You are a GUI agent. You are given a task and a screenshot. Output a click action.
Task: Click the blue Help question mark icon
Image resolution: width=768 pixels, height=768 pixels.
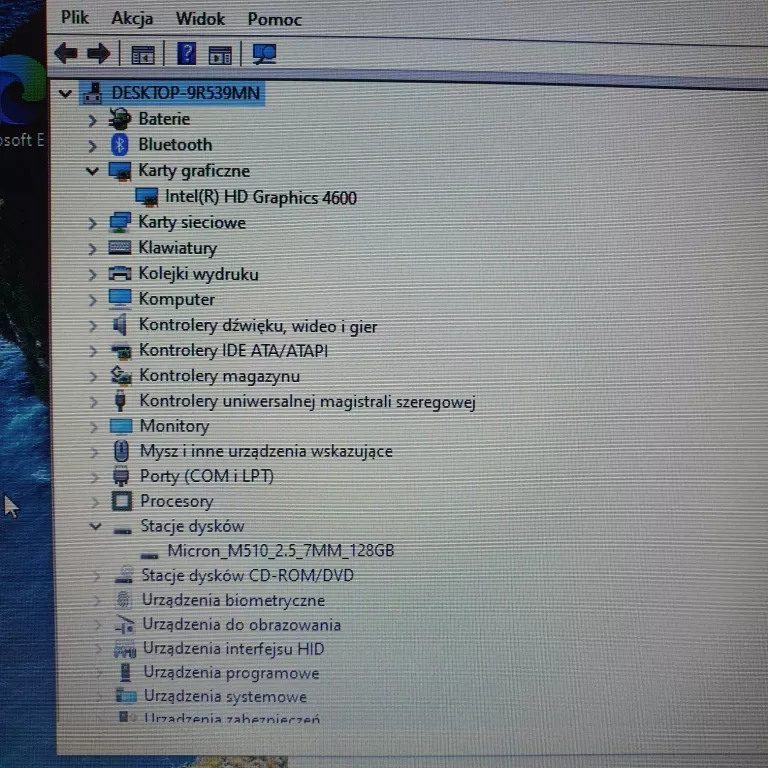186,53
